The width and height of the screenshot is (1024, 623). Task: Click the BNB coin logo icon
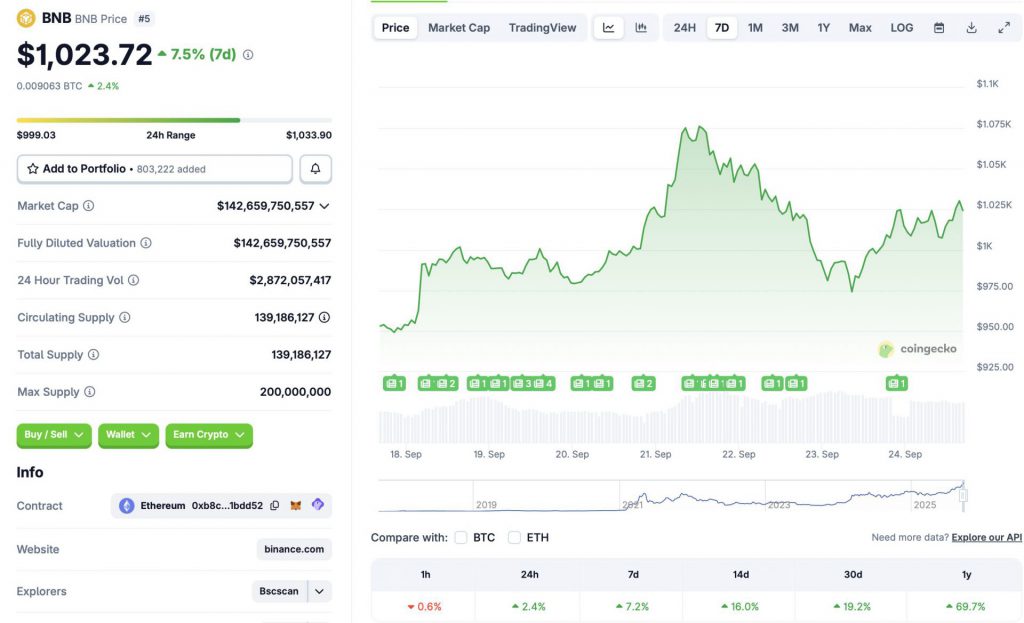[x=26, y=18]
